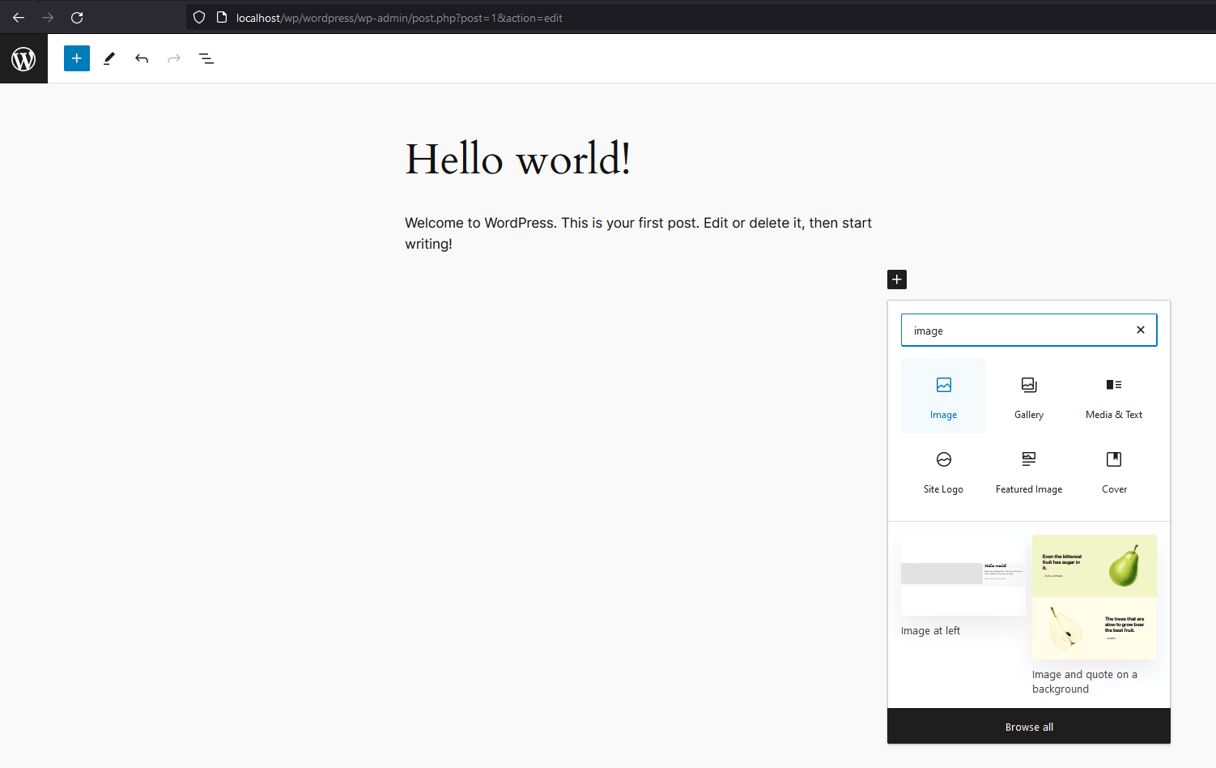Undo the last change
This screenshot has width=1216, height=768.
click(x=141, y=58)
